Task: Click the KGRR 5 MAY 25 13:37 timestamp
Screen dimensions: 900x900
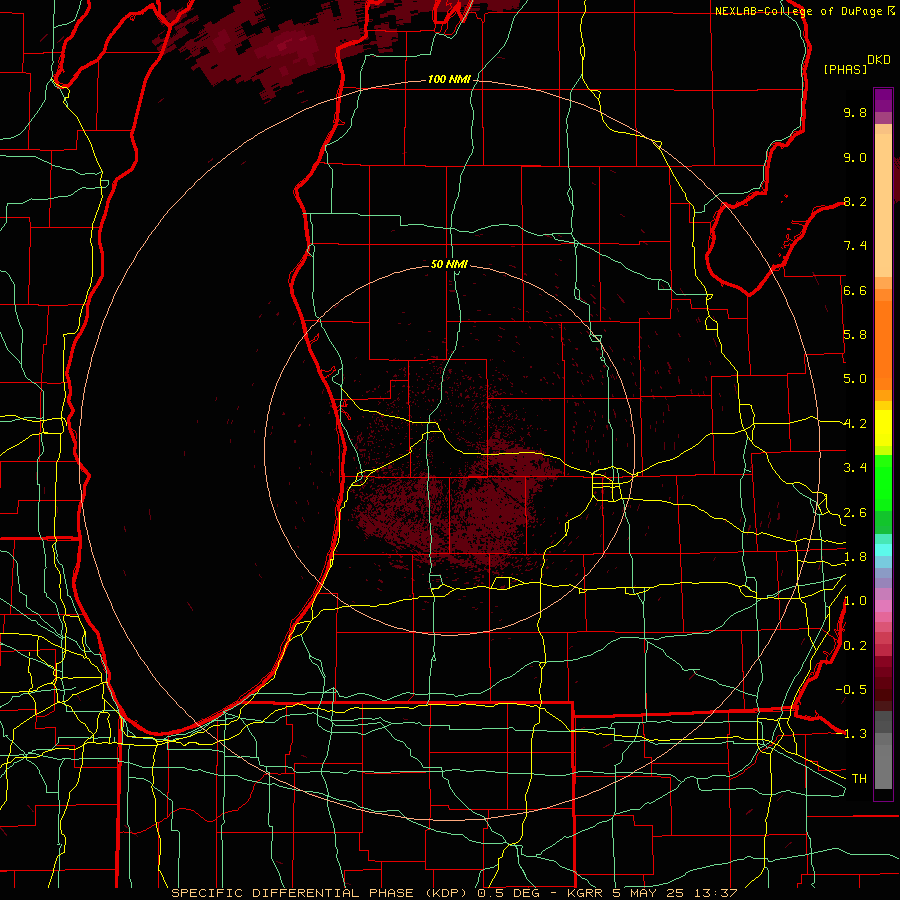Action: point(652,893)
